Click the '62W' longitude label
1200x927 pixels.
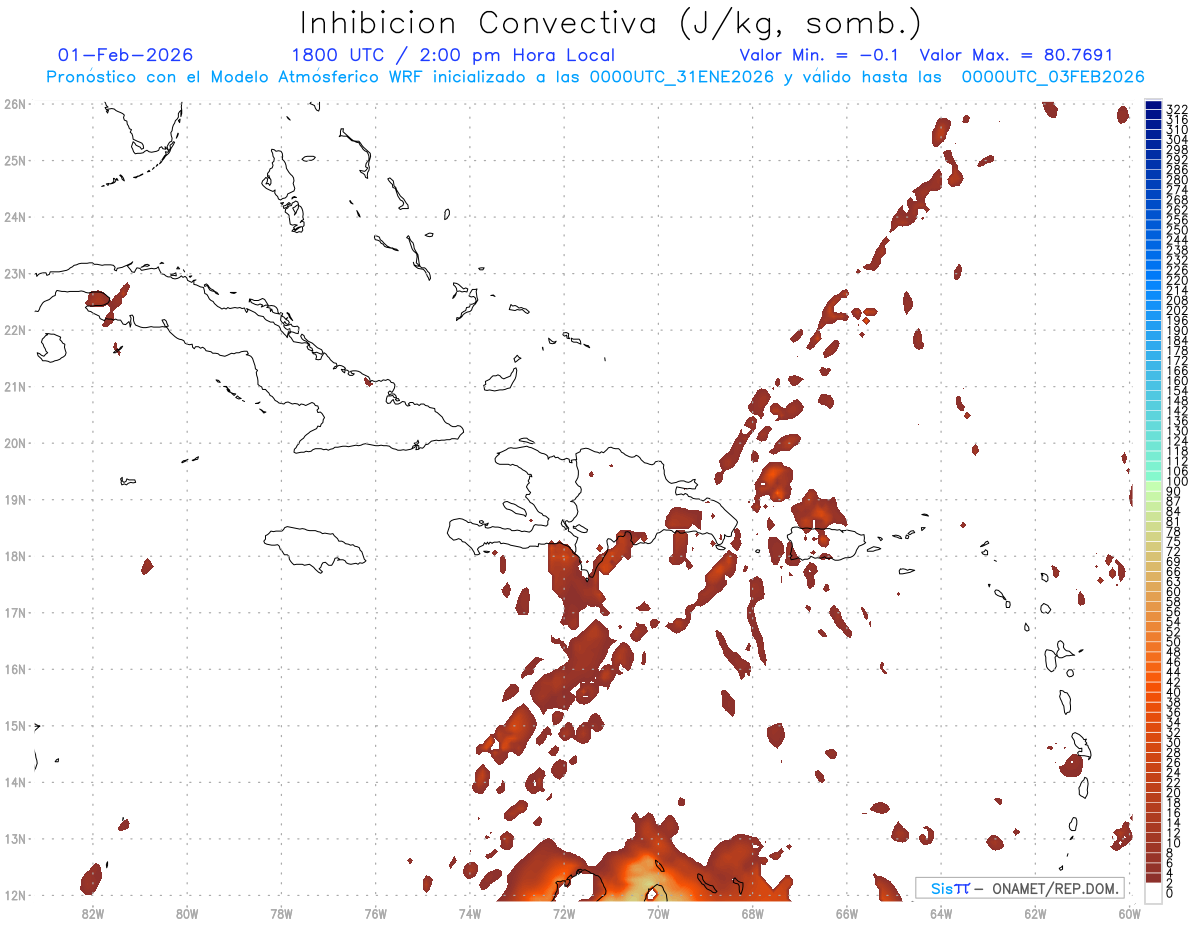coord(1035,913)
